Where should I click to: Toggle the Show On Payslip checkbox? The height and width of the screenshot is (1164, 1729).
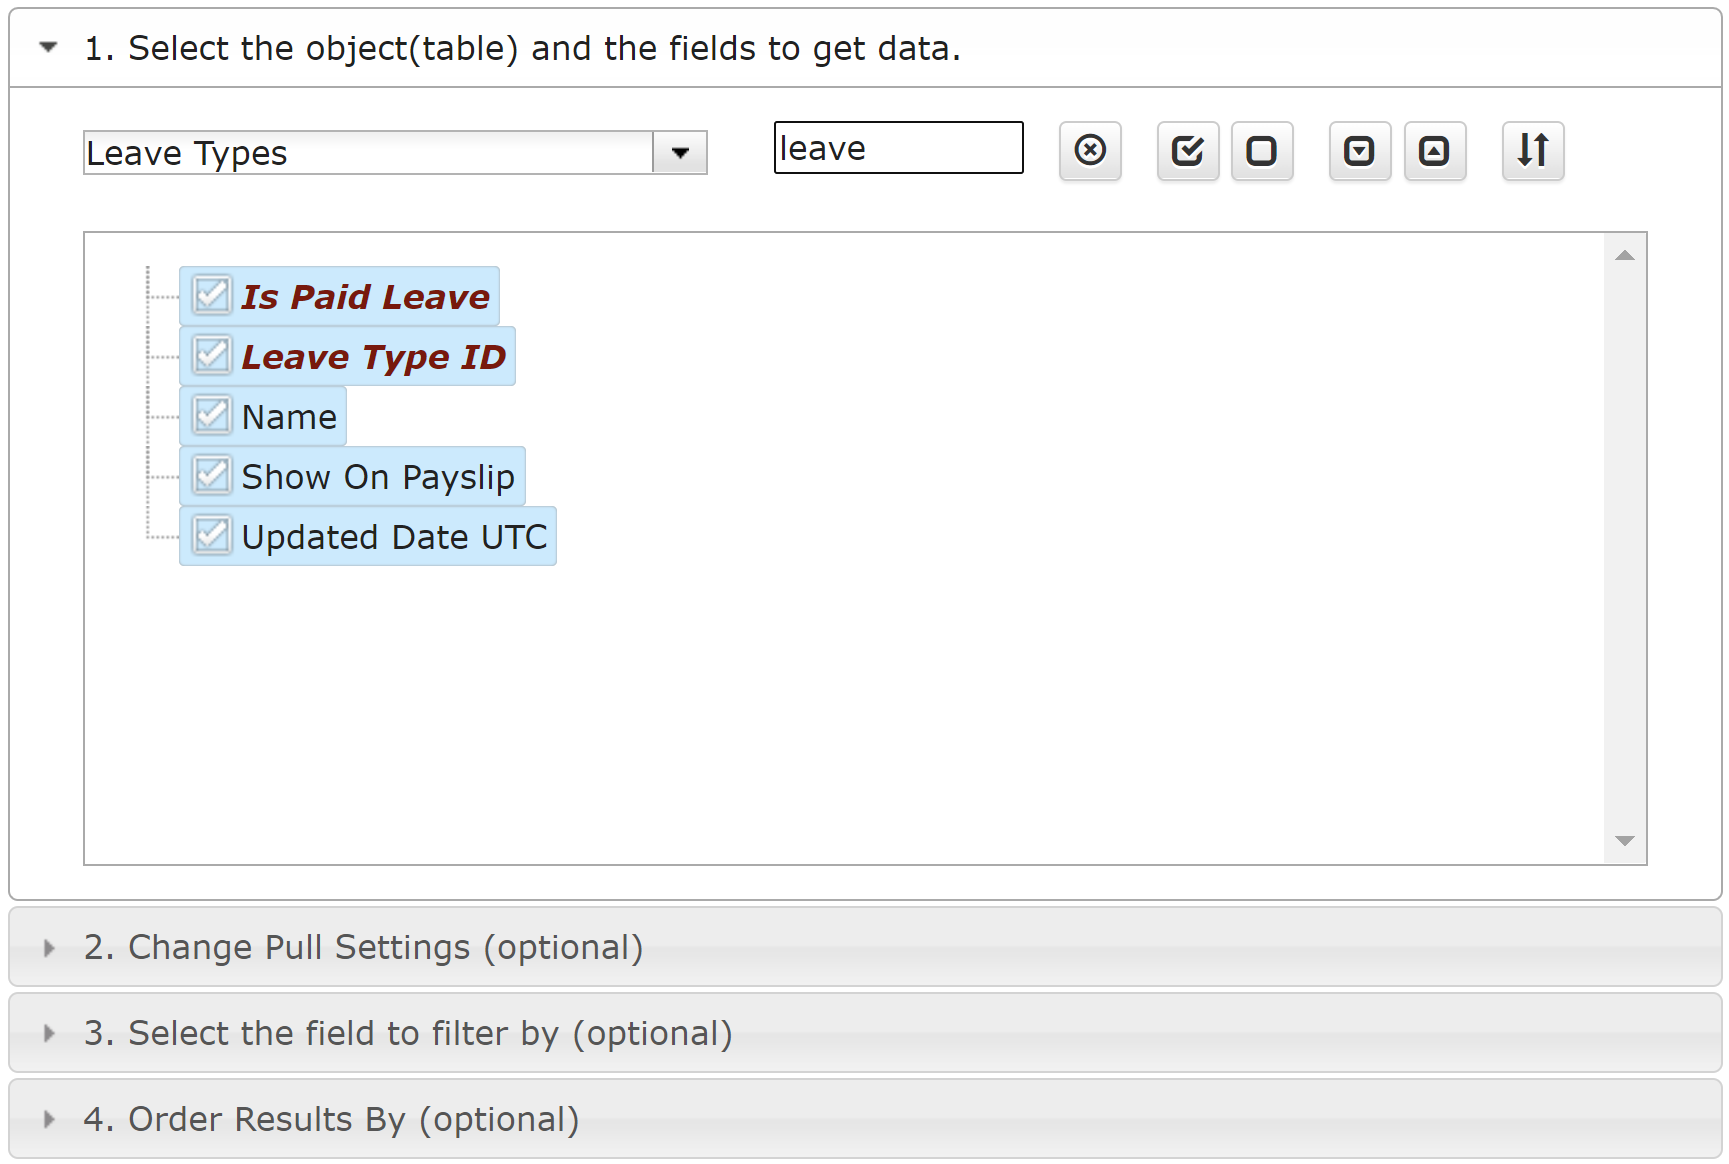click(212, 475)
